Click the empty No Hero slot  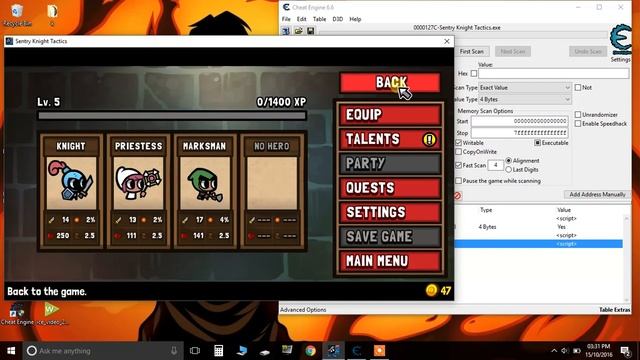272,183
